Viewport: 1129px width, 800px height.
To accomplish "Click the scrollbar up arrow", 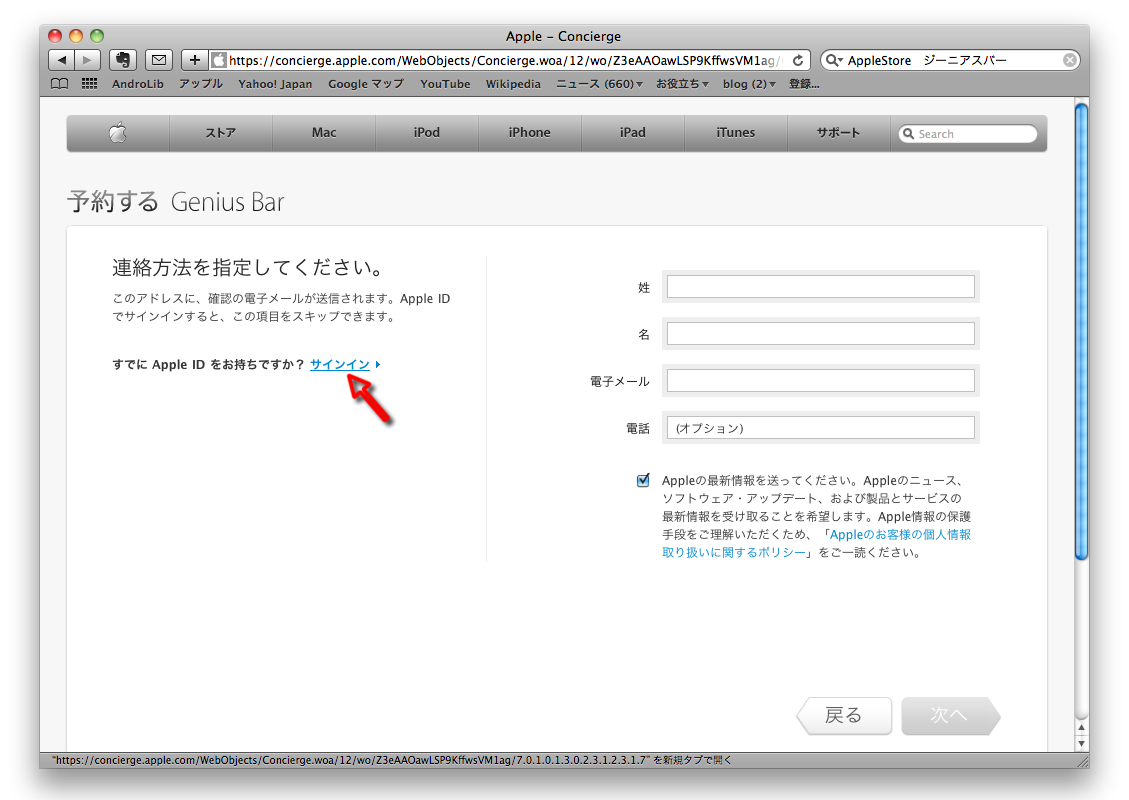I will 1081,728.
